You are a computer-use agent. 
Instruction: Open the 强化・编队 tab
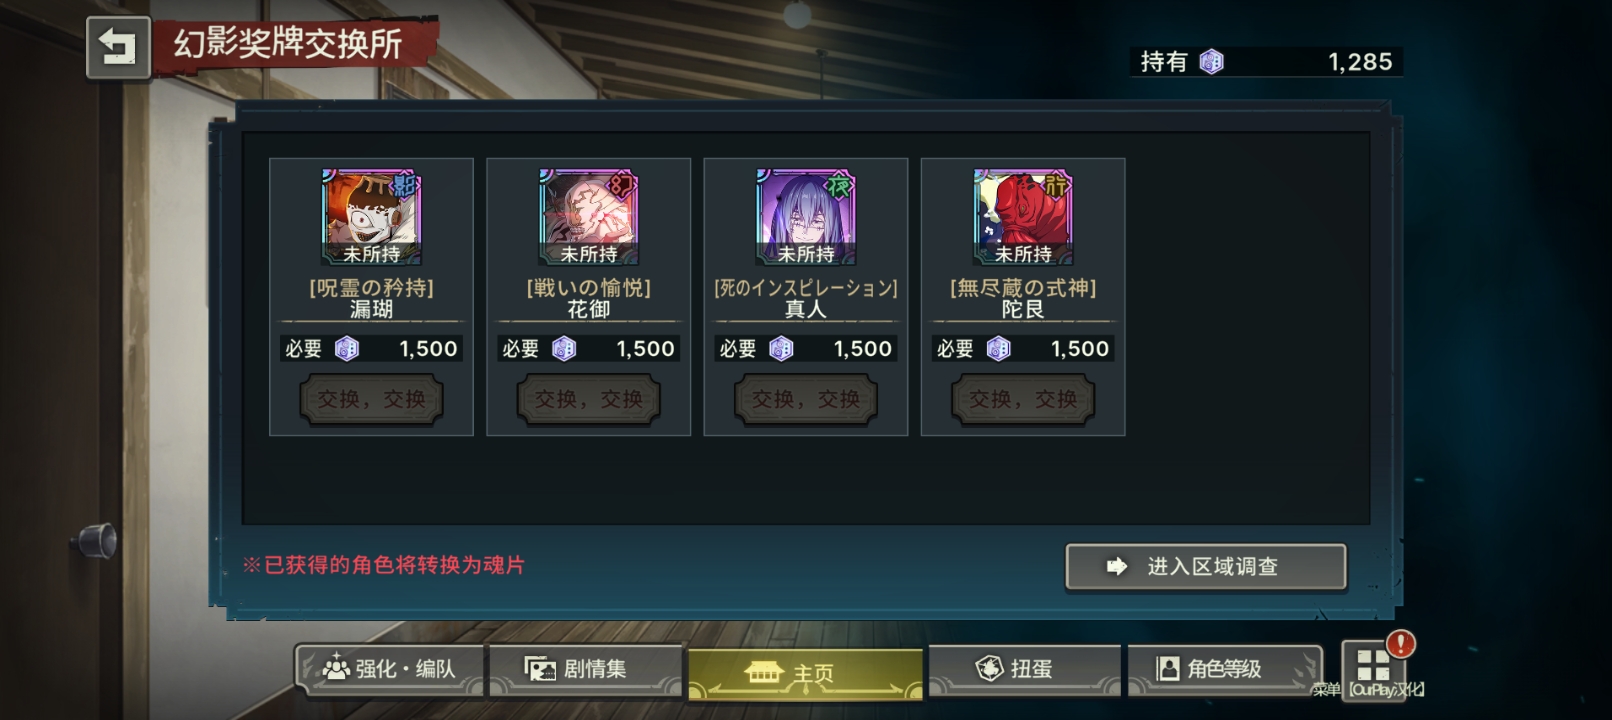click(389, 669)
